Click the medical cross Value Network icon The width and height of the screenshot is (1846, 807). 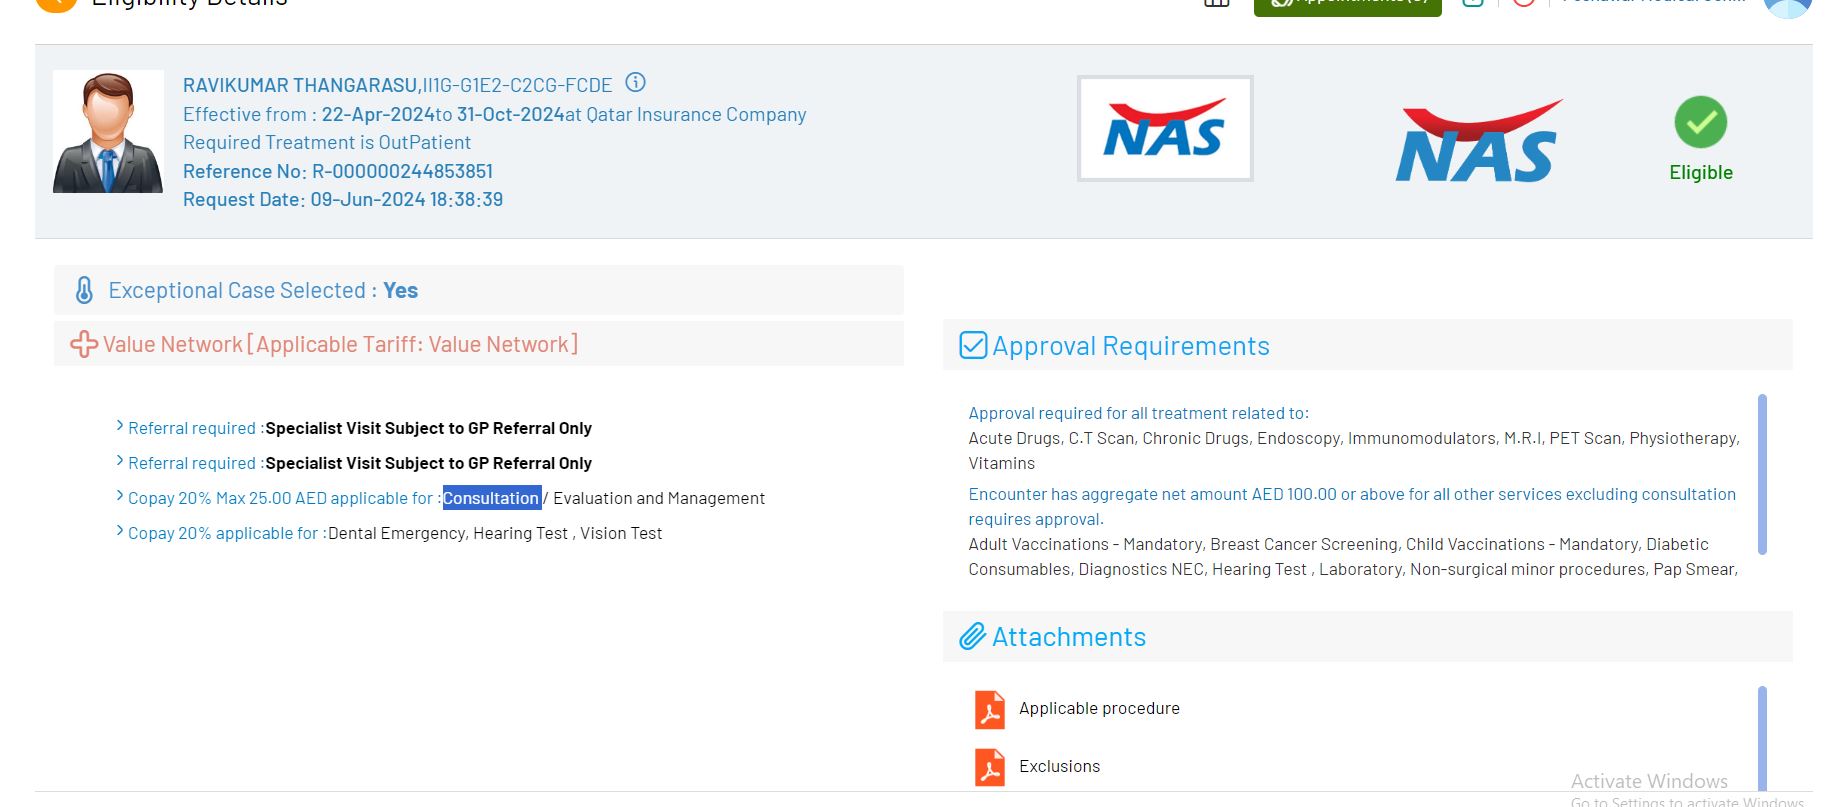(x=84, y=345)
